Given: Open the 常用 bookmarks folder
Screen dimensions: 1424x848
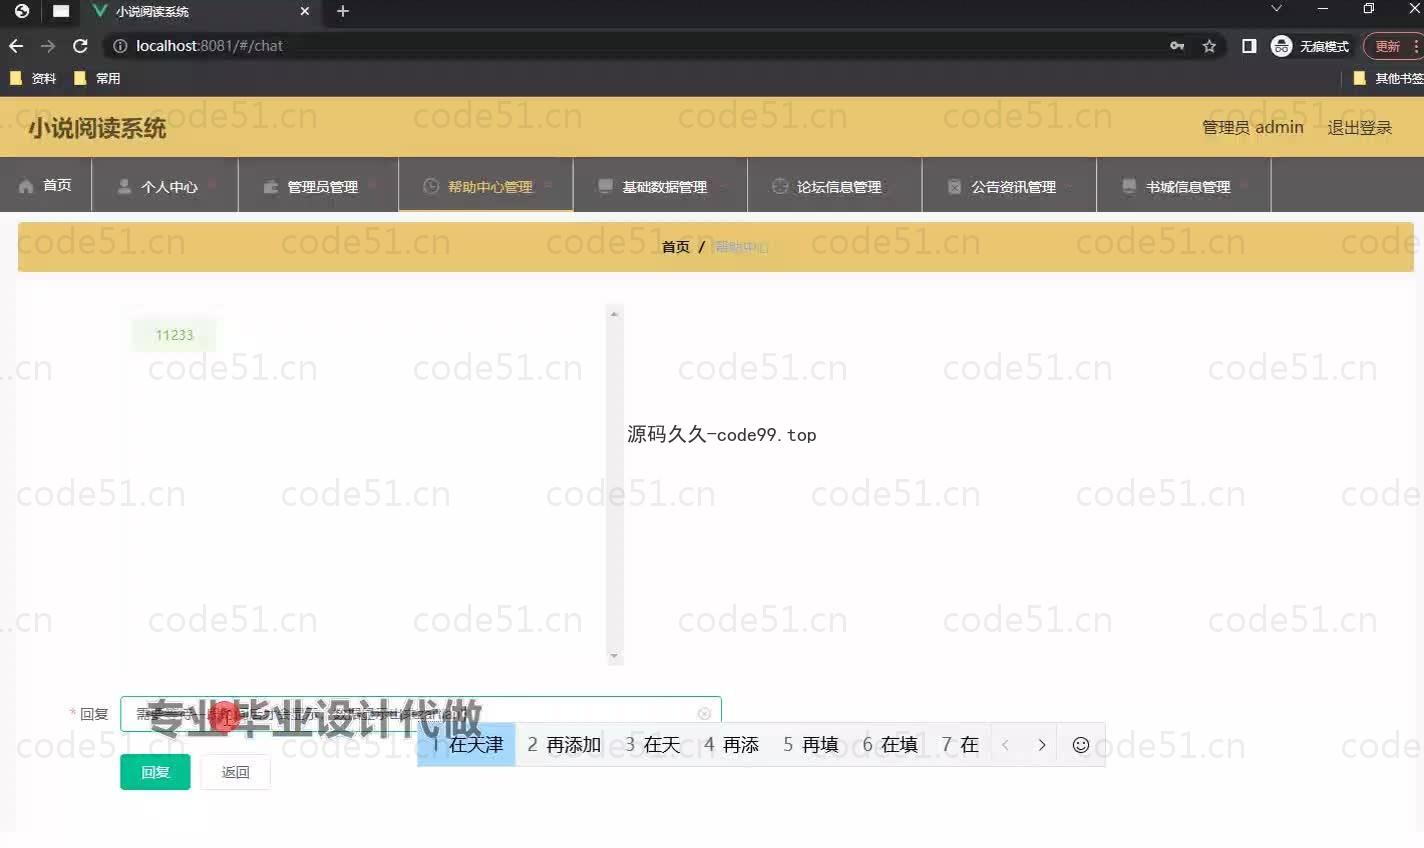Looking at the screenshot, I should (97, 78).
